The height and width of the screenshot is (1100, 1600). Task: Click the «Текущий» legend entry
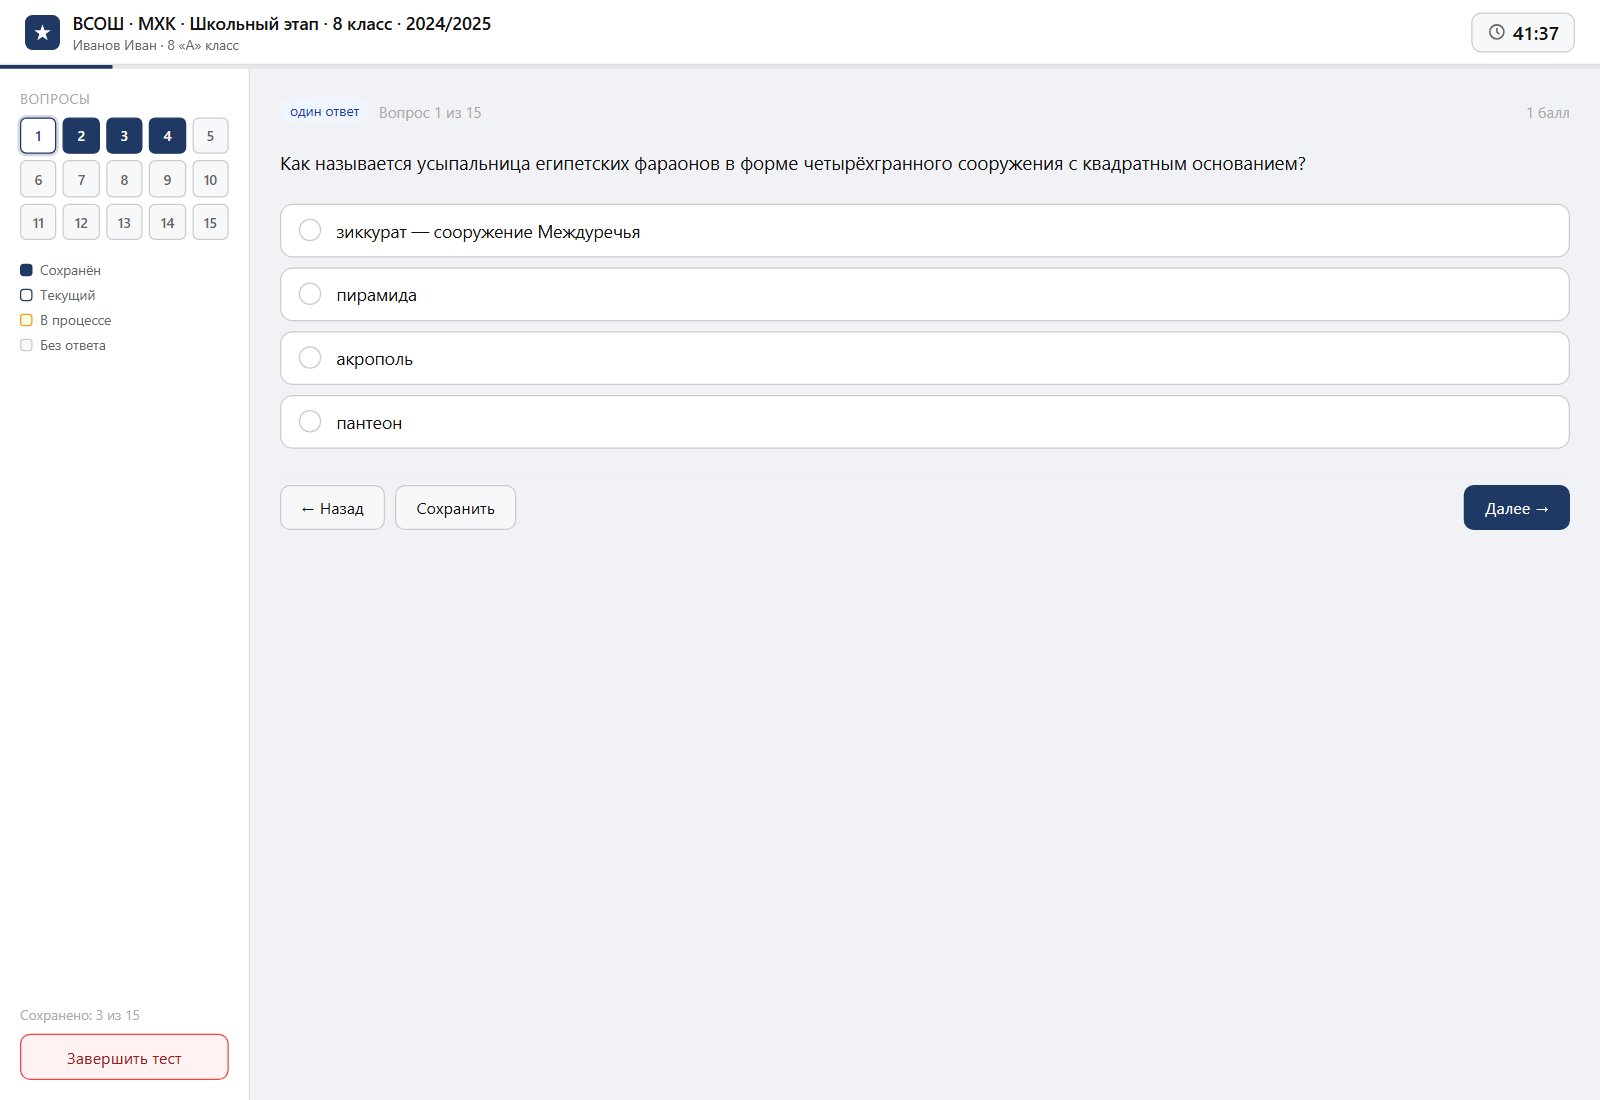[x=58, y=295]
